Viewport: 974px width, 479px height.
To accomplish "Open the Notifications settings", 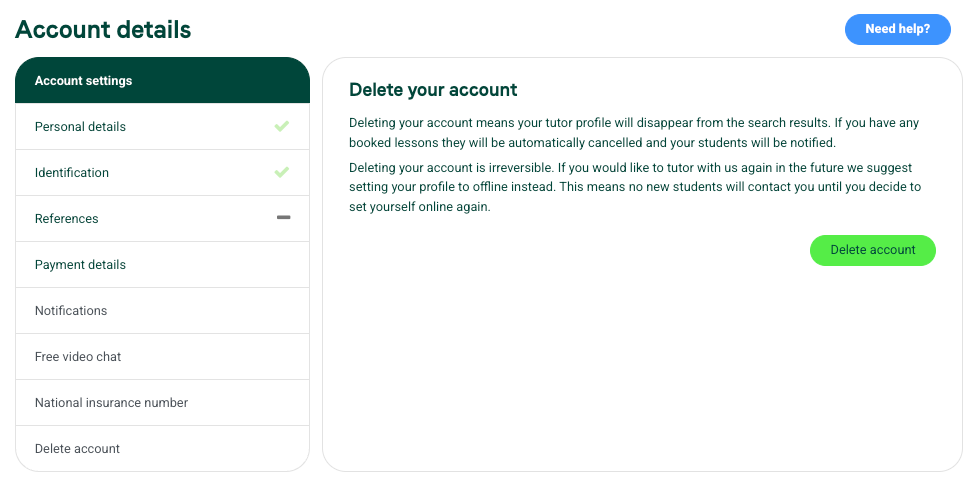I will 162,311.
